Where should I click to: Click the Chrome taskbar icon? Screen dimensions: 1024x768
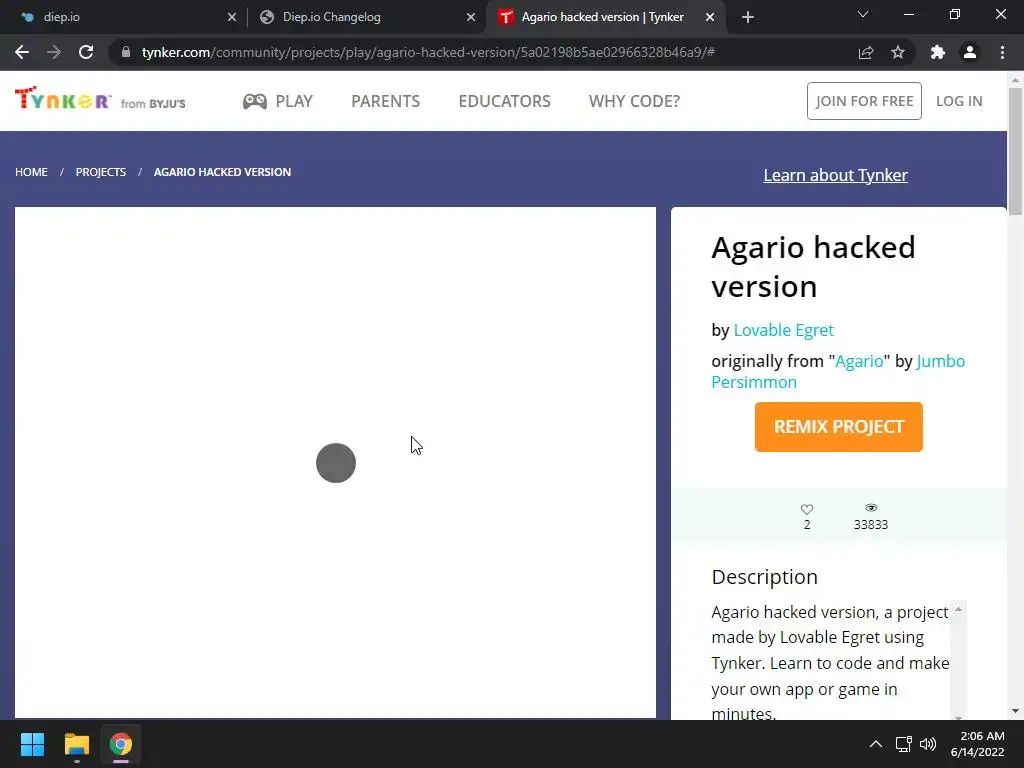pos(120,744)
